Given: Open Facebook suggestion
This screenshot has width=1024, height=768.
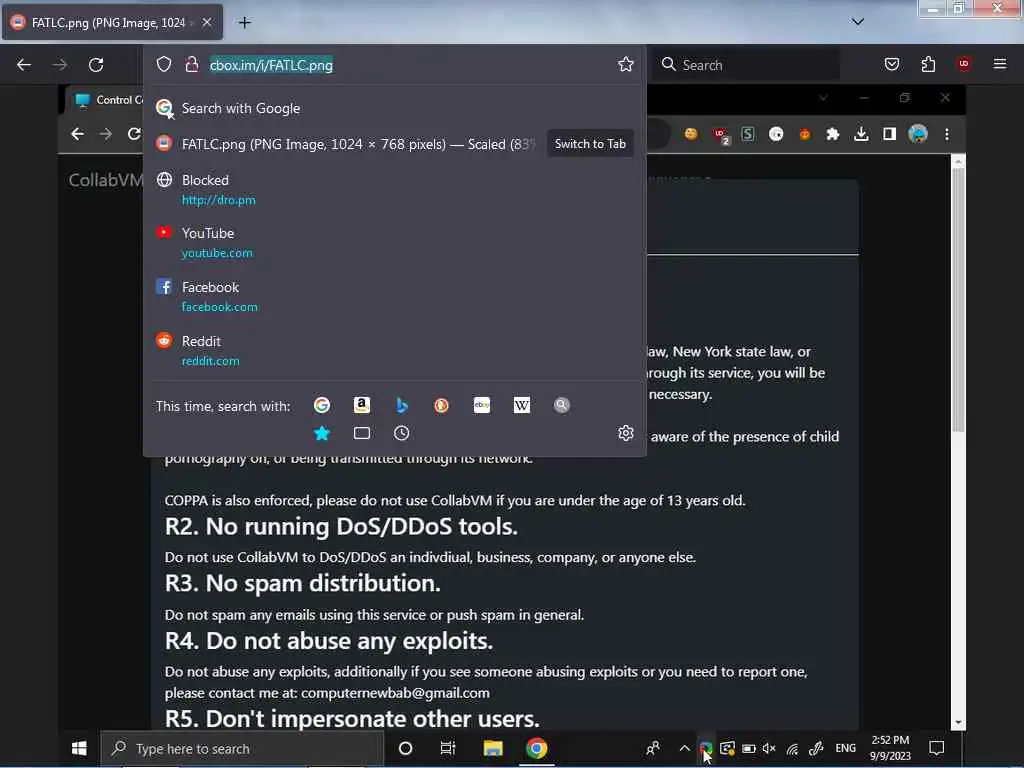Looking at the screenshot, I should click(x=394, y=296).
